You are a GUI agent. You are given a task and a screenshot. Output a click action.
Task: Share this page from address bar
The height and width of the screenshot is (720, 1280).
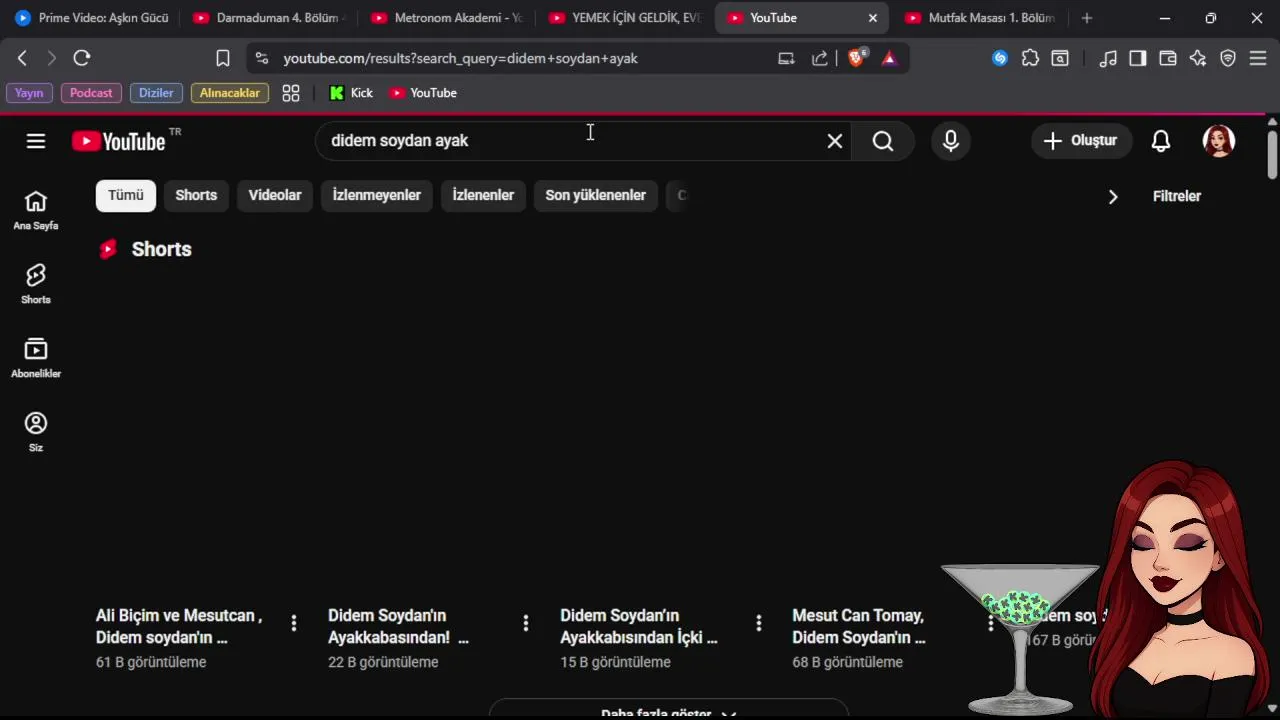click(x=820, y=58)
